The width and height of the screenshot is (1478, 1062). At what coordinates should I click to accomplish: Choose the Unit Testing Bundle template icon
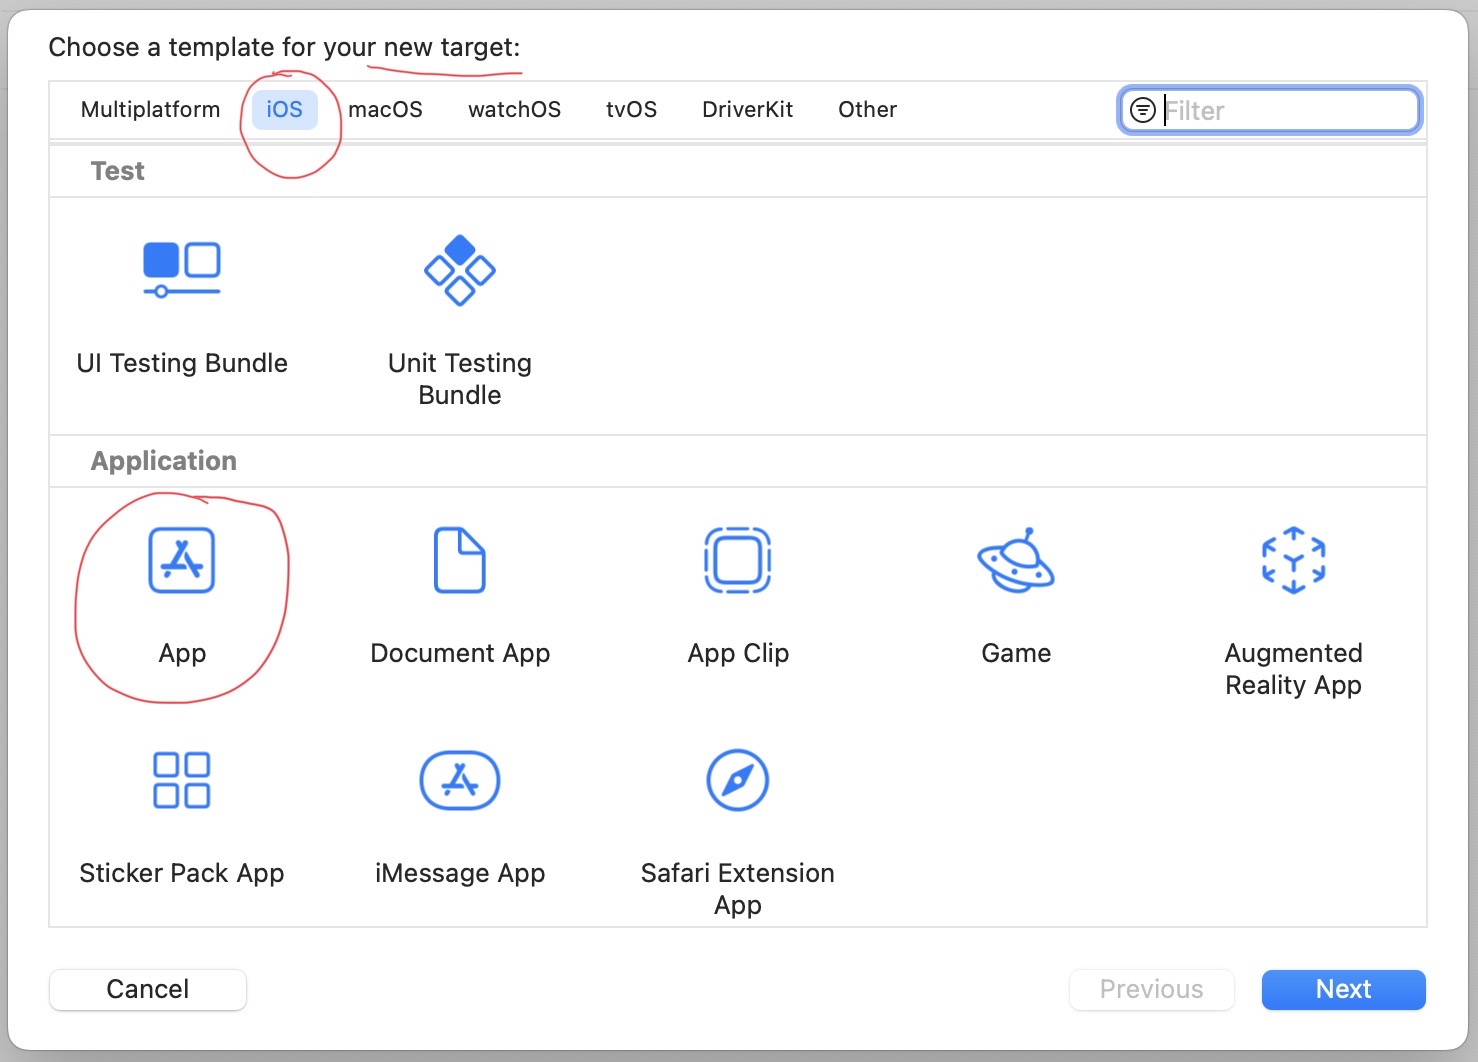tap(459, 270)
